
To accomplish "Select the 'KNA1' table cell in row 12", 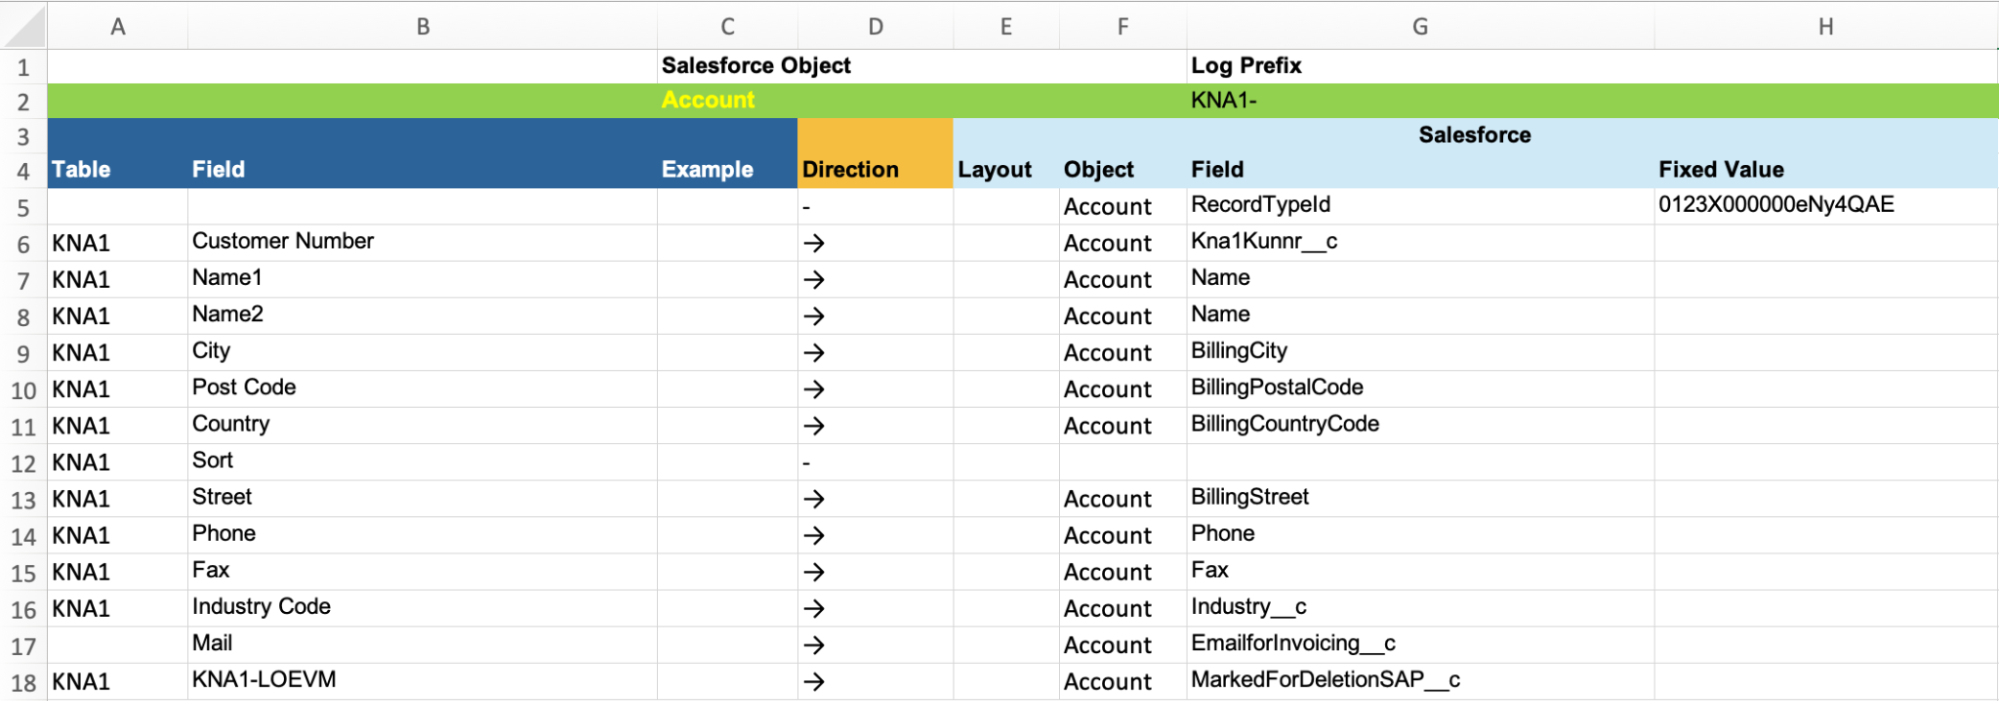I will [x=117, y=462].
